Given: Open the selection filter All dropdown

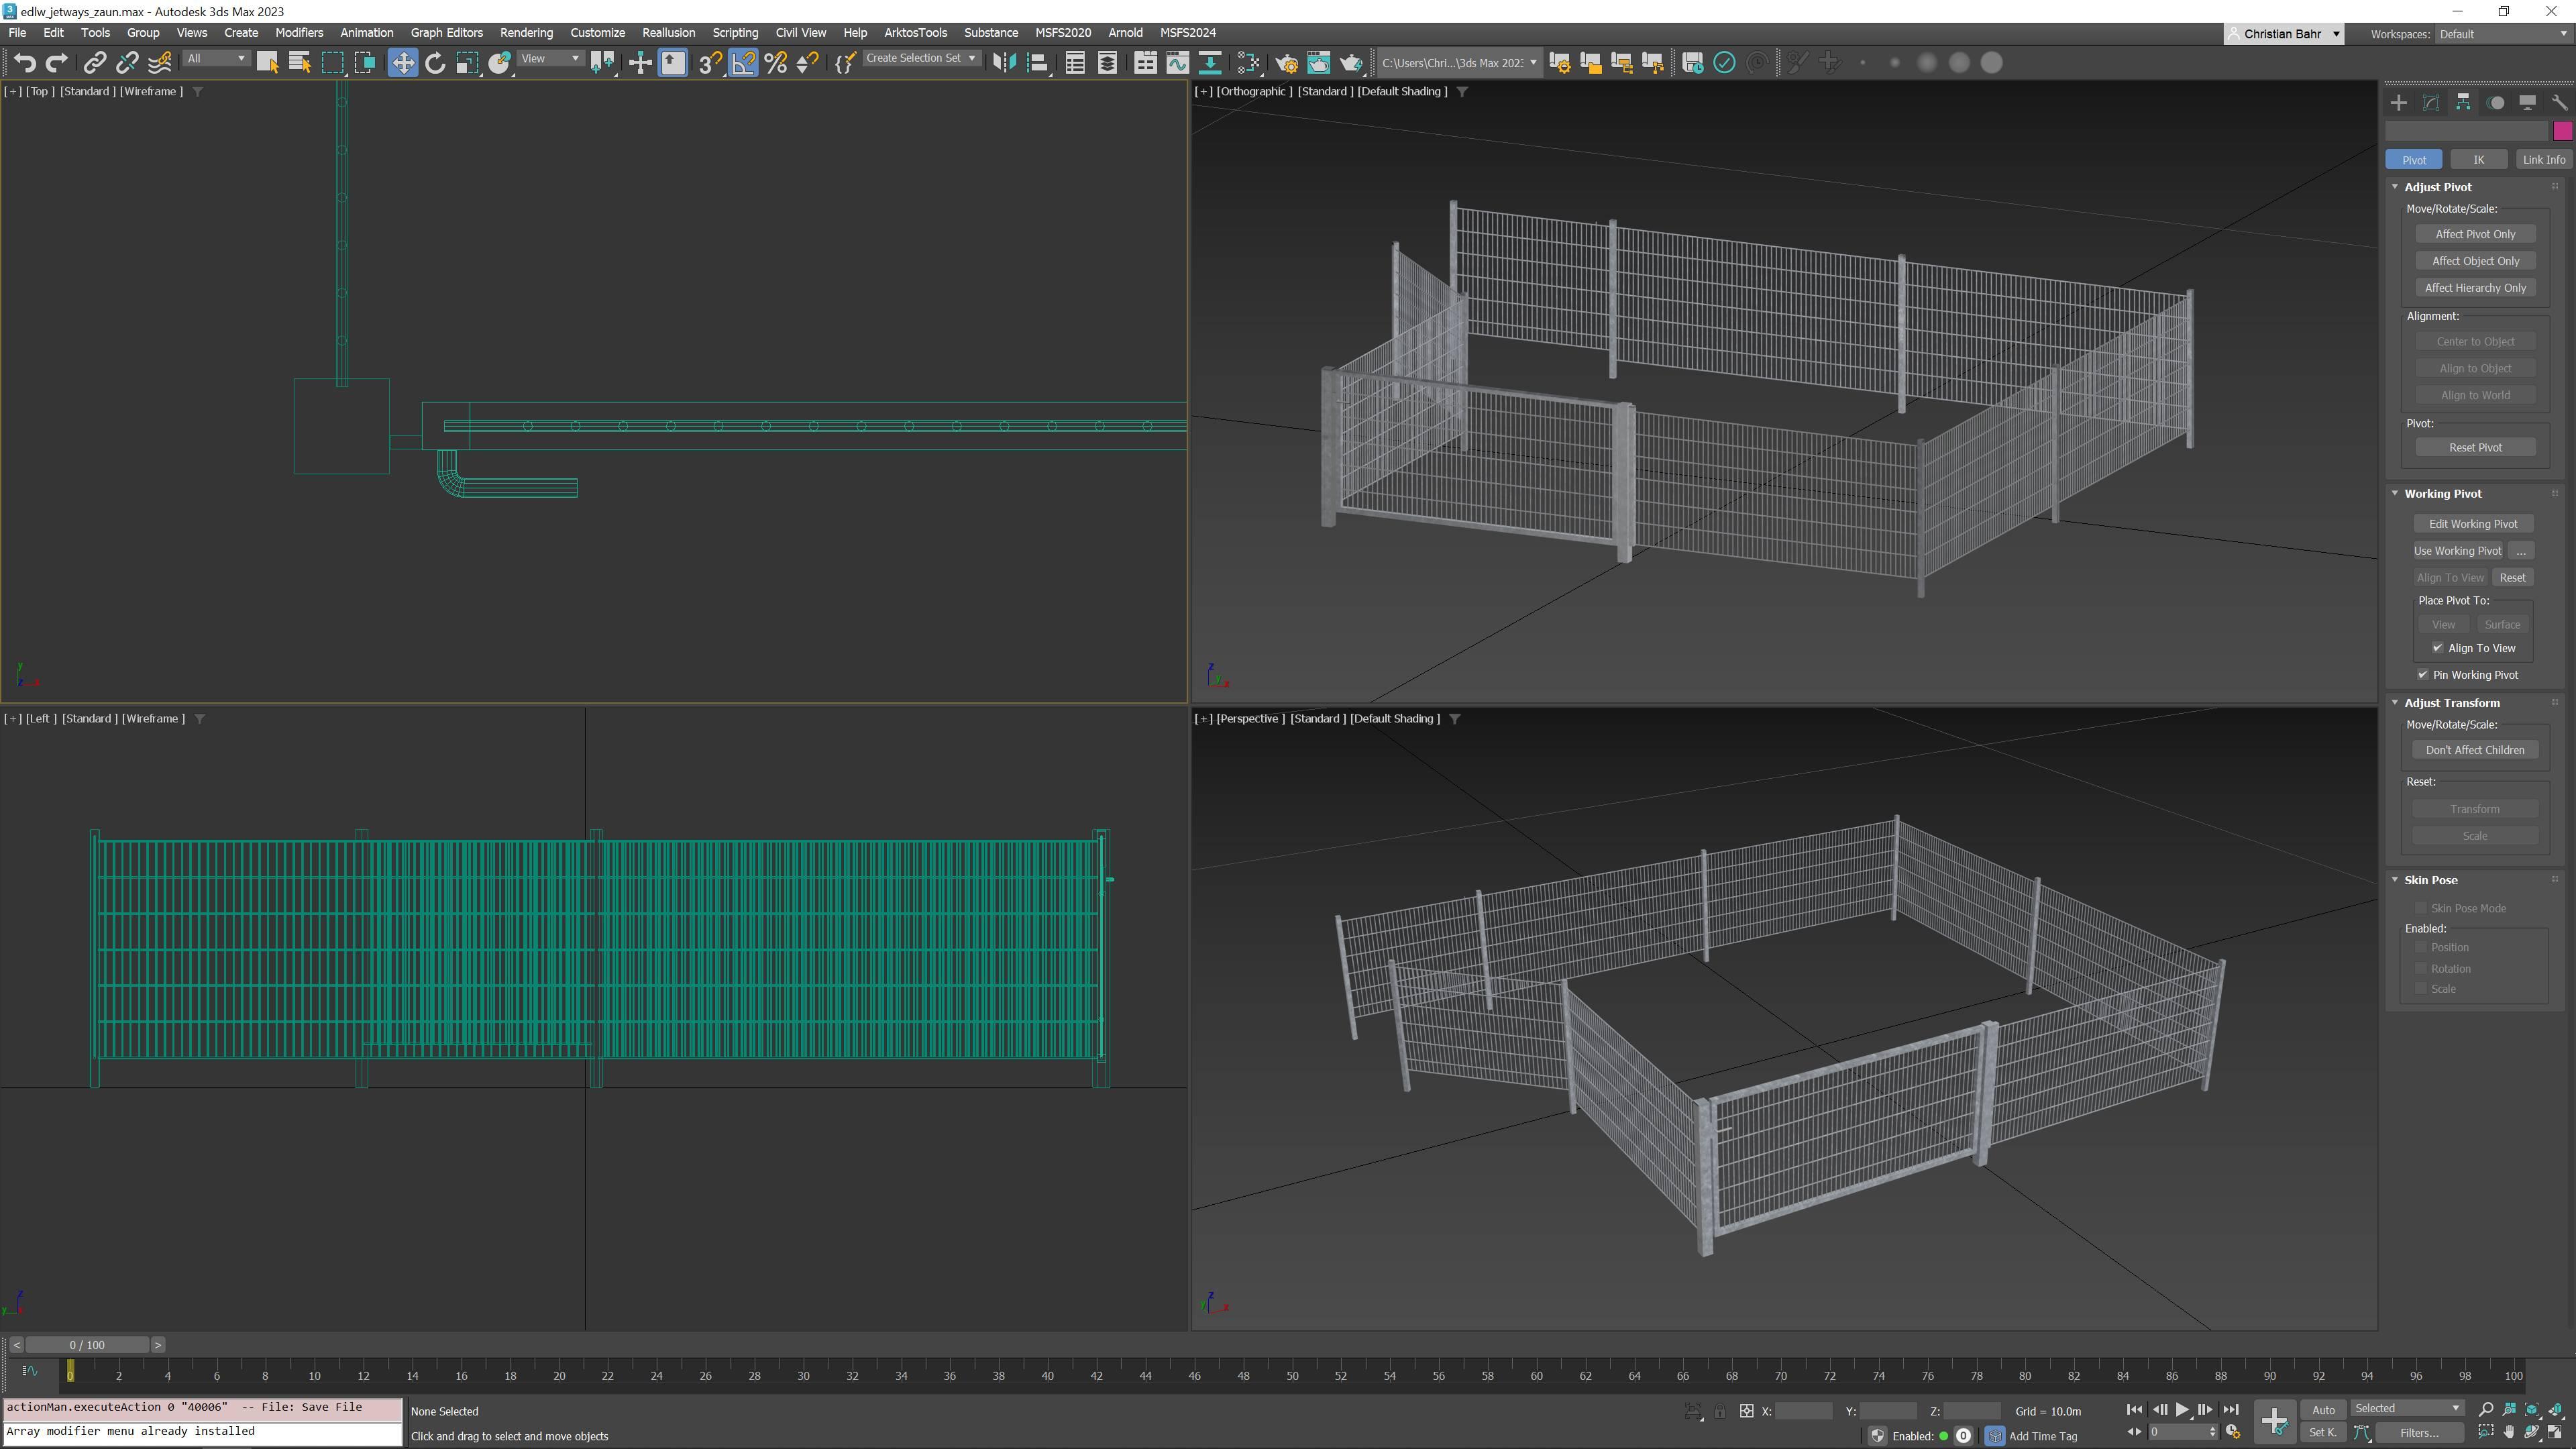Looking at the screenshot, I should 216,59.
